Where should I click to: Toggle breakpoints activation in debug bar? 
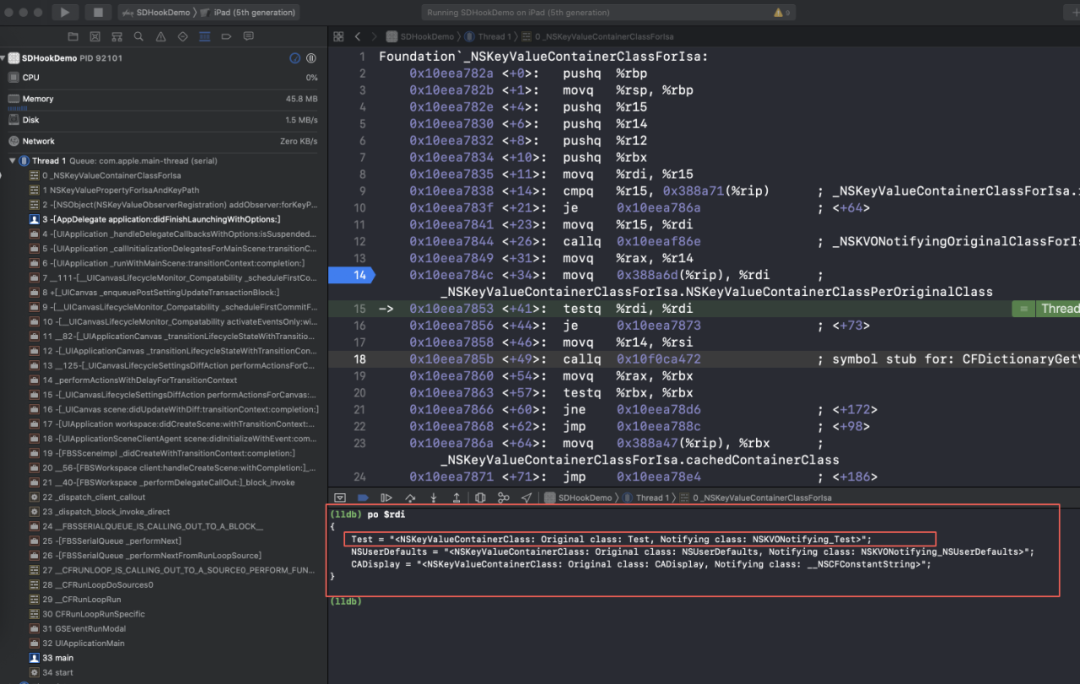363,497
